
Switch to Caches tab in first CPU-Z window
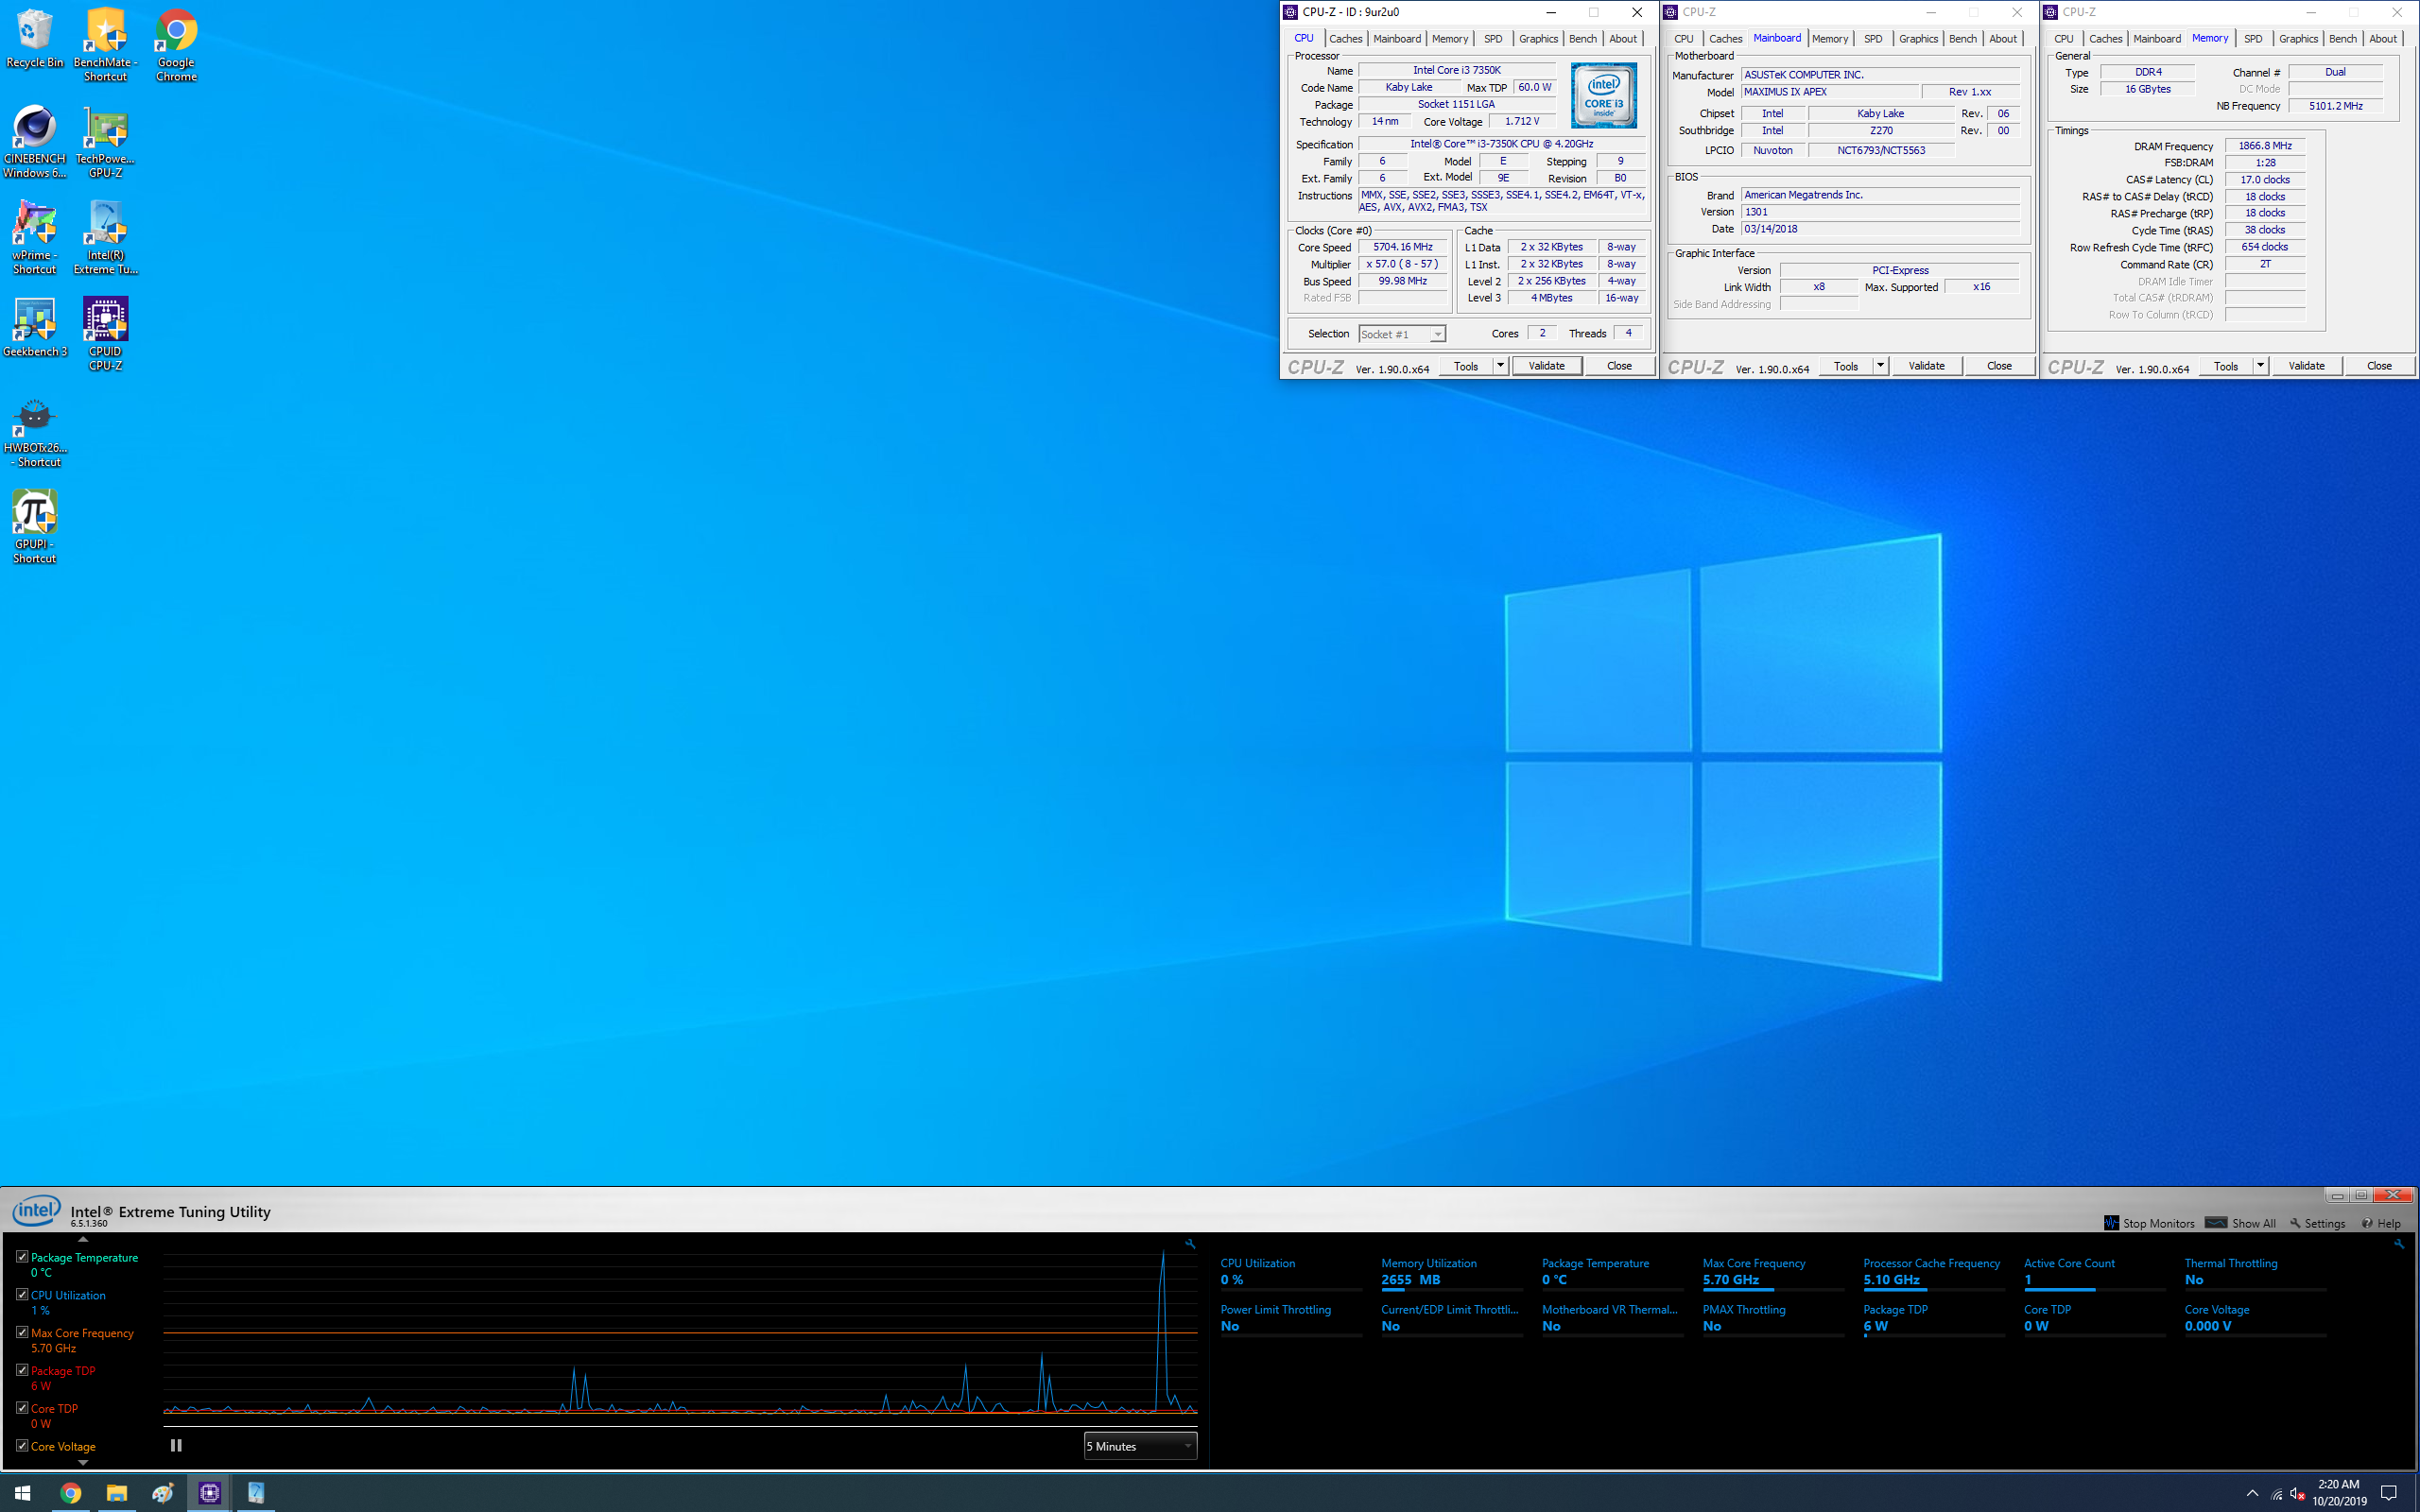(x=1345, y=39)
